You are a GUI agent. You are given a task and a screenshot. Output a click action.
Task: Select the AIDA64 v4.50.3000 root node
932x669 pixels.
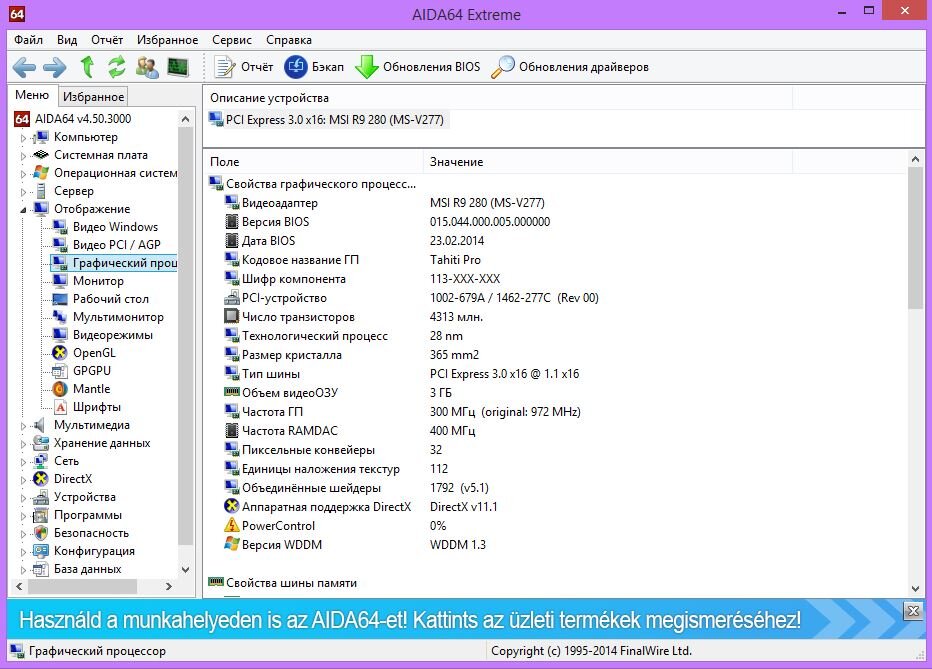[83, 119]
